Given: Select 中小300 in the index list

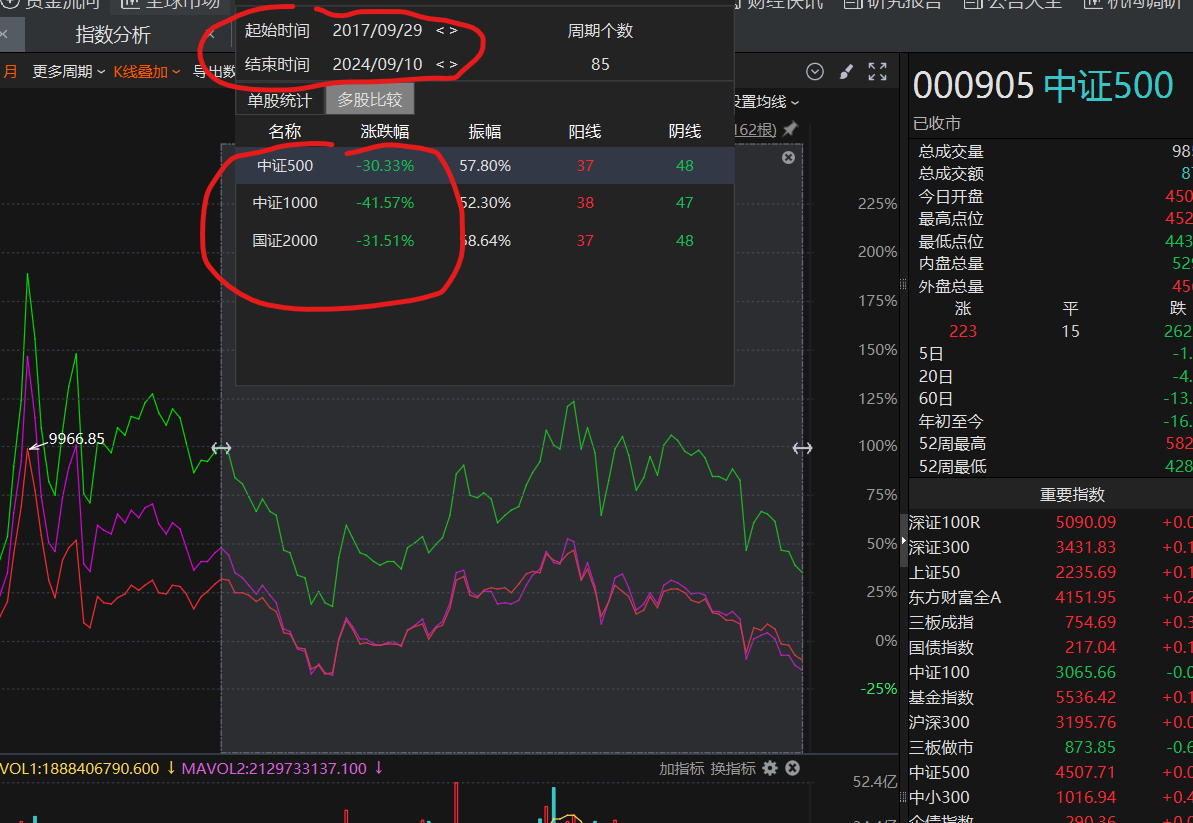Looking at the screenshot, I should pyautogui.click(x=939, y=797).
